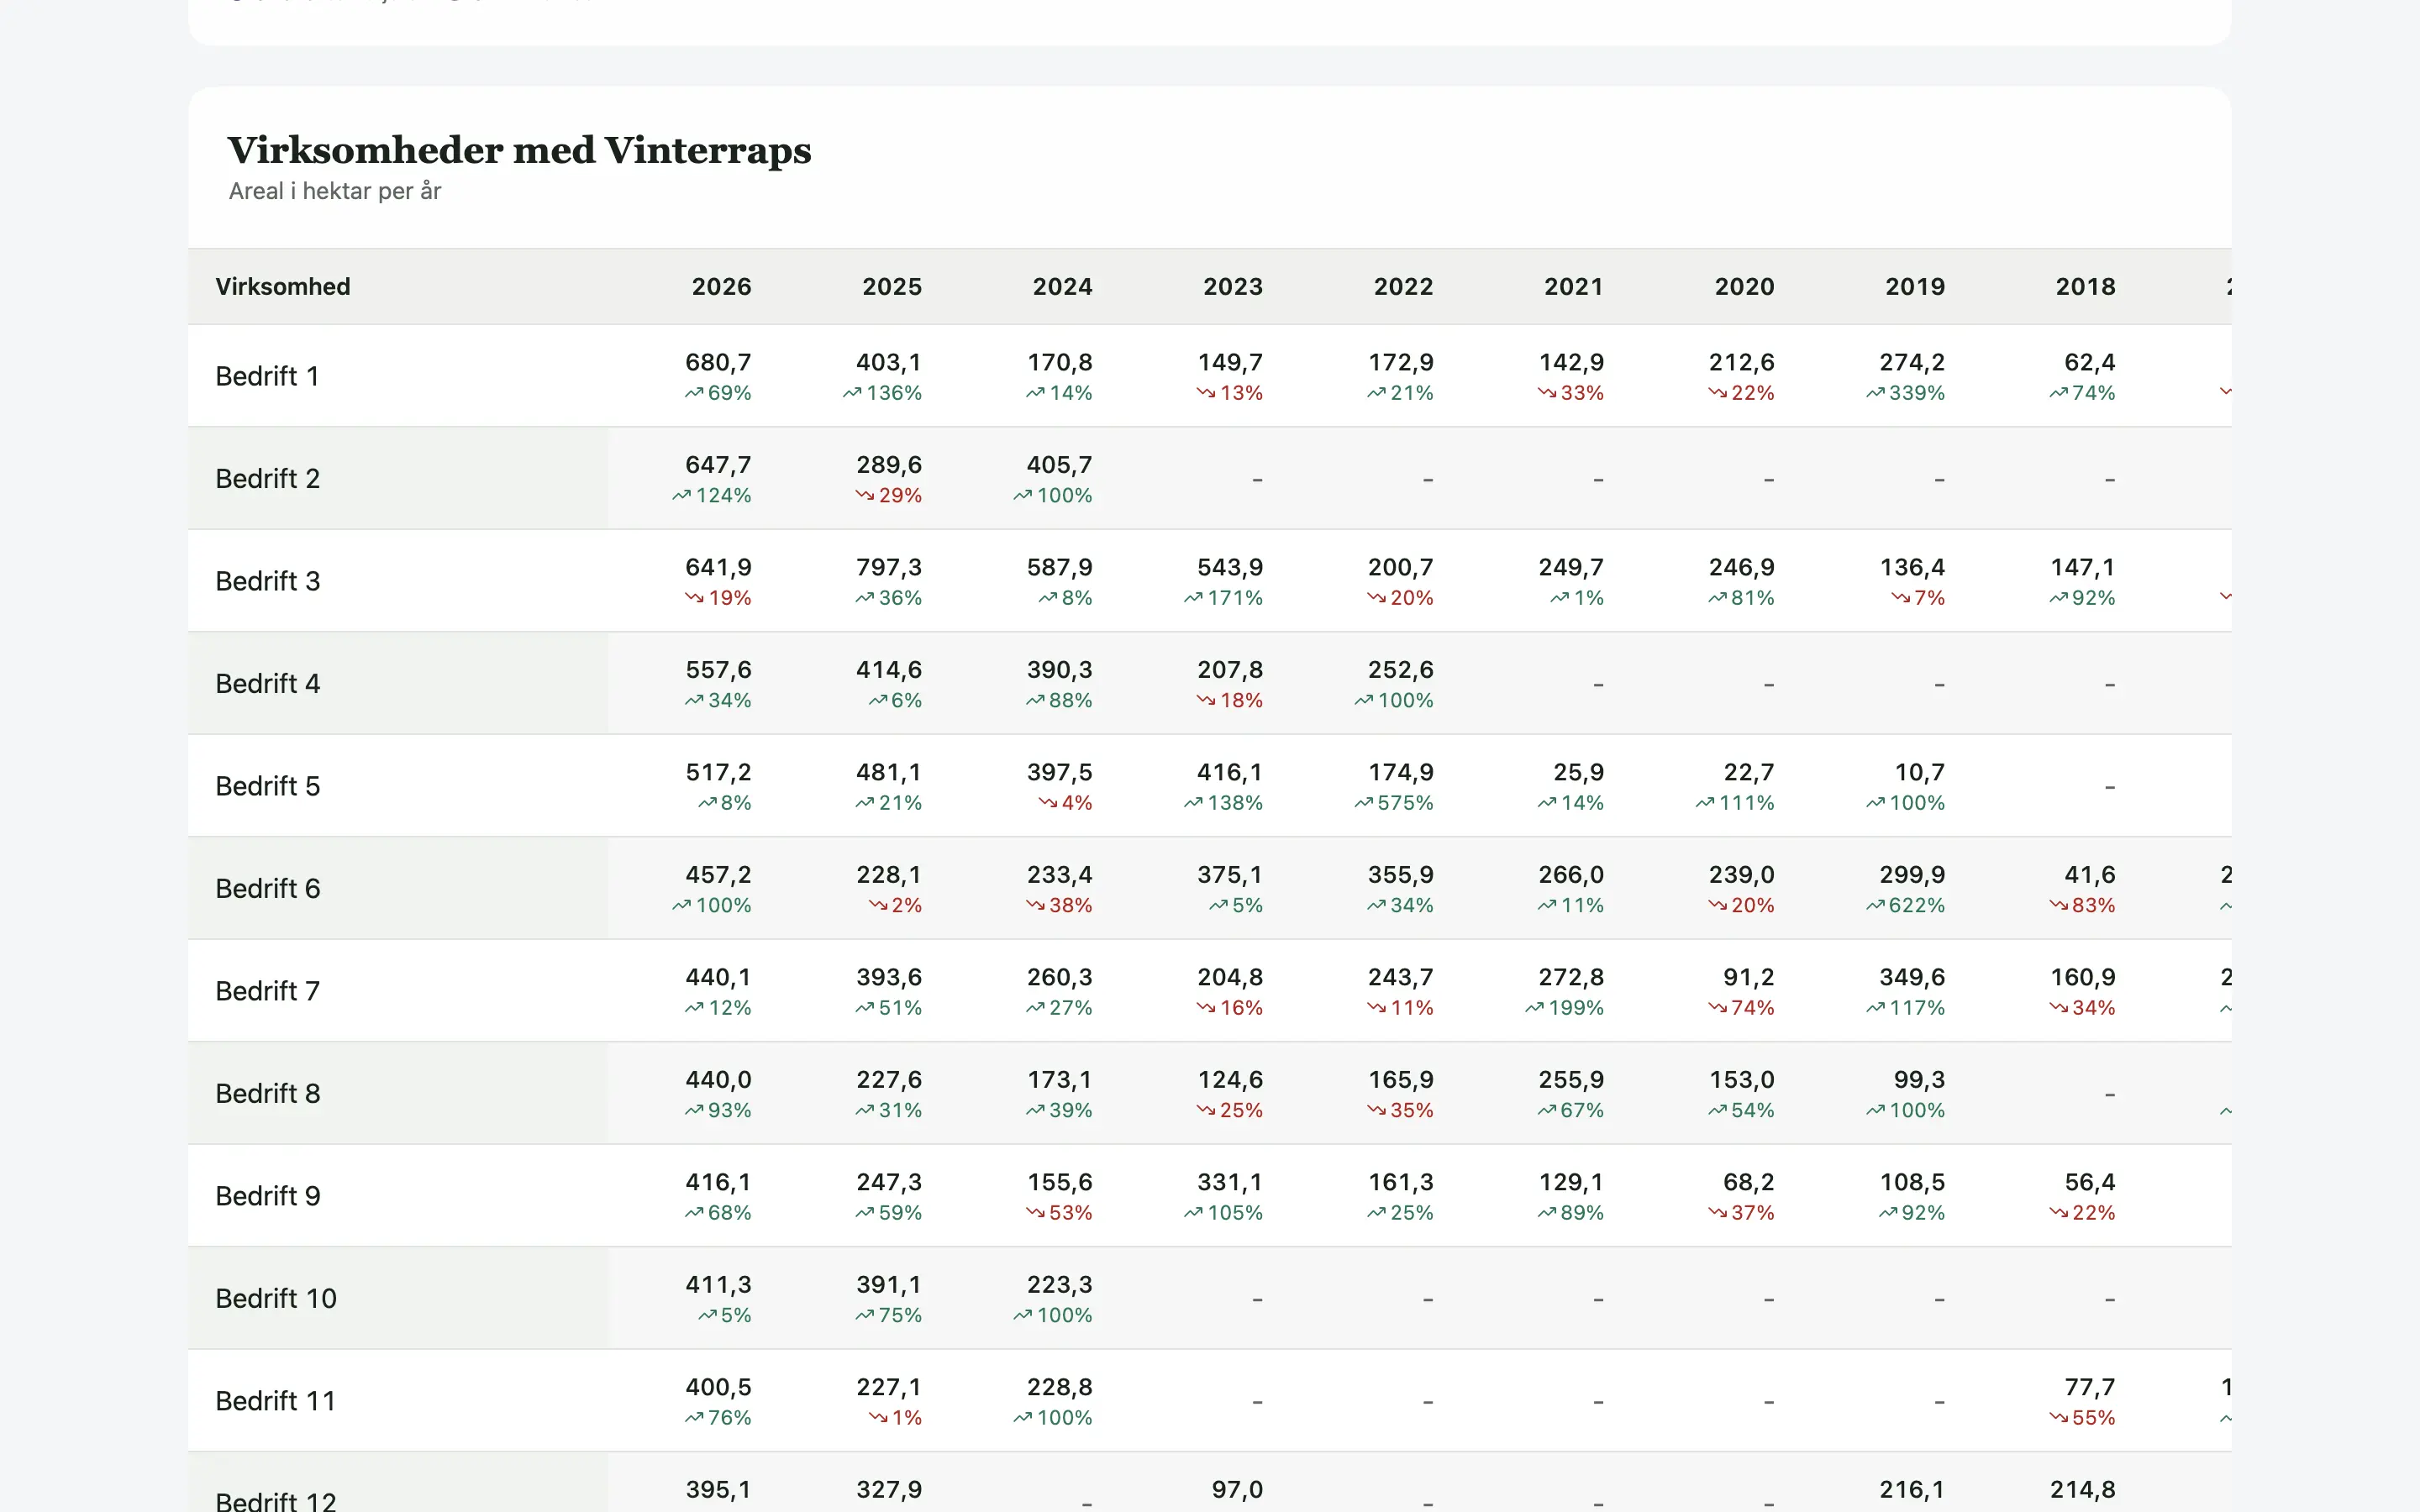
Task: Click the upward trend icon beside 339%
Action: click(1875, 394)
